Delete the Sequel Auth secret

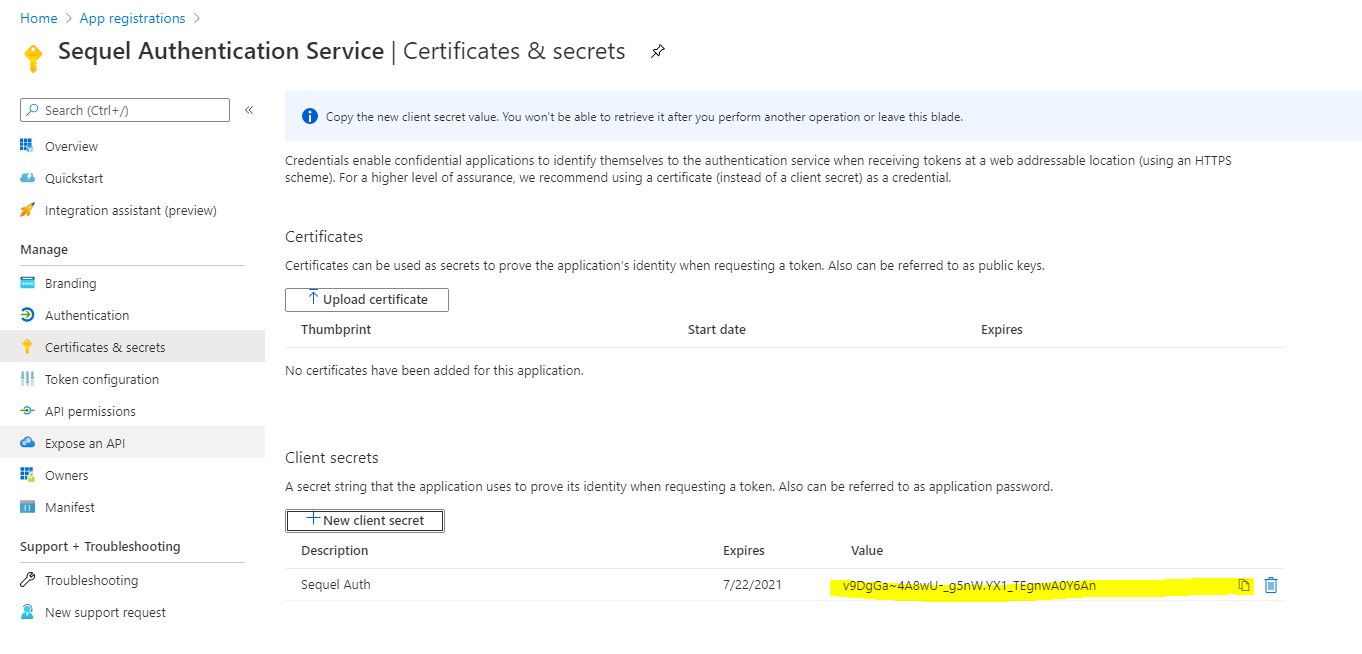coord(1270,585)
